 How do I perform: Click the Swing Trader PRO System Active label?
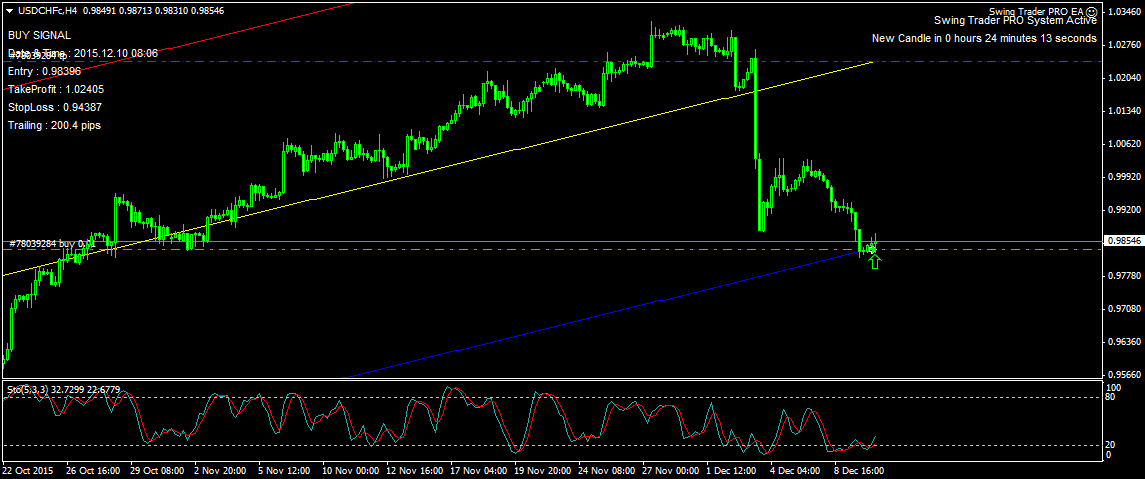1014,20
